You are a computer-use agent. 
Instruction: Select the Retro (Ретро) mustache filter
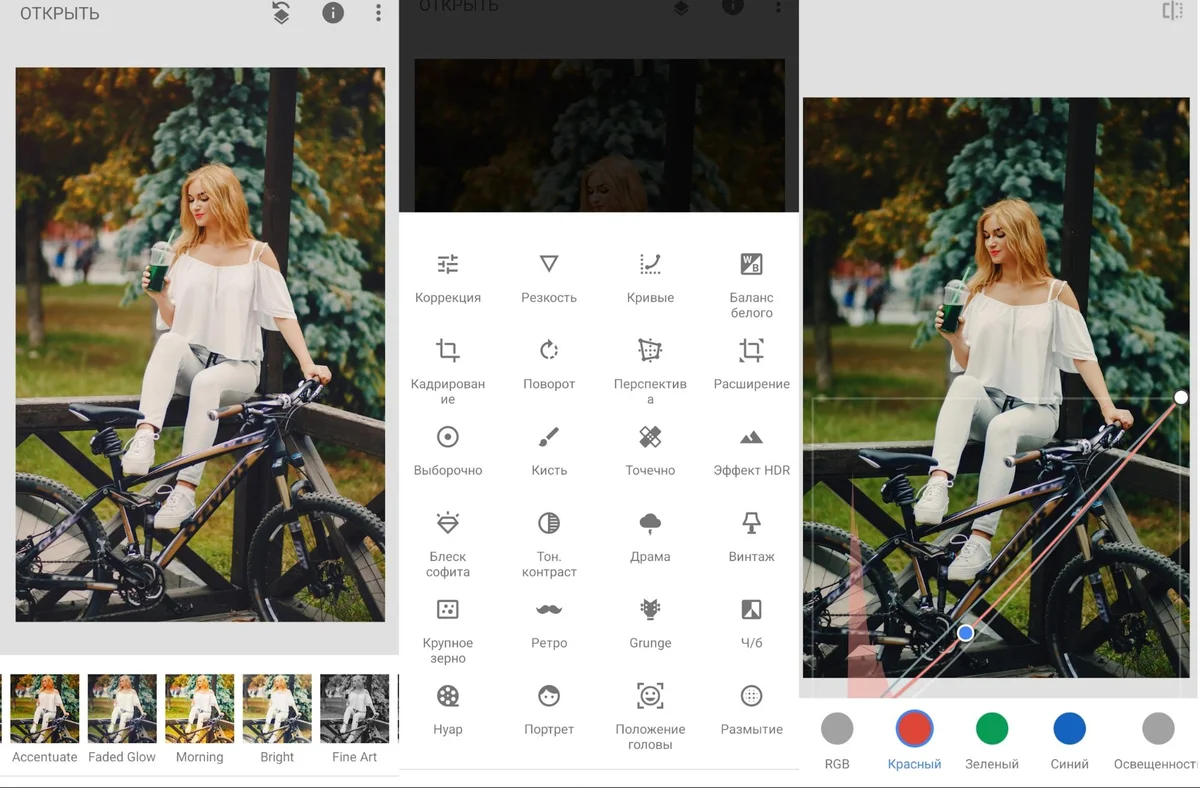(x=548, y=622)
